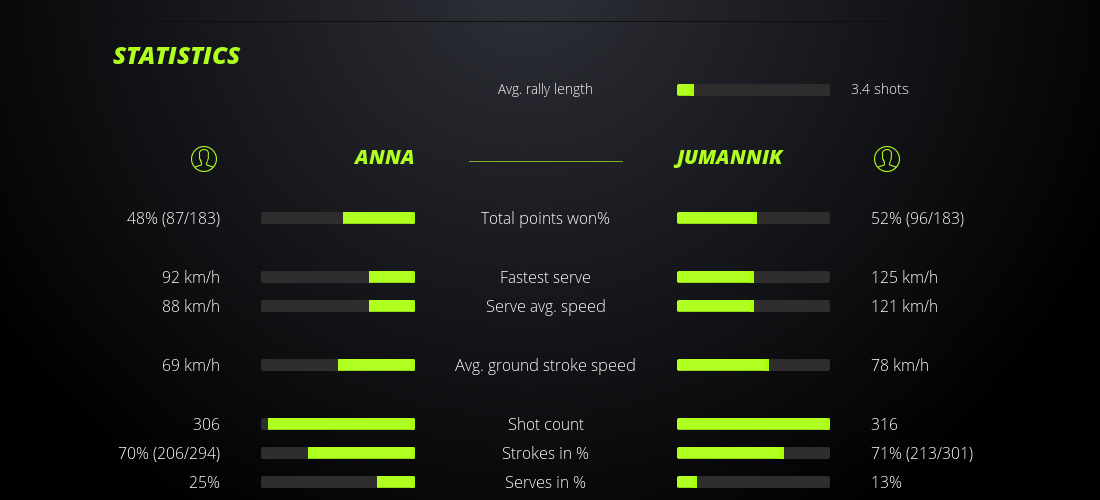
Task: Click Anna's 48% (87/183) value
Action: pos(173,218)
